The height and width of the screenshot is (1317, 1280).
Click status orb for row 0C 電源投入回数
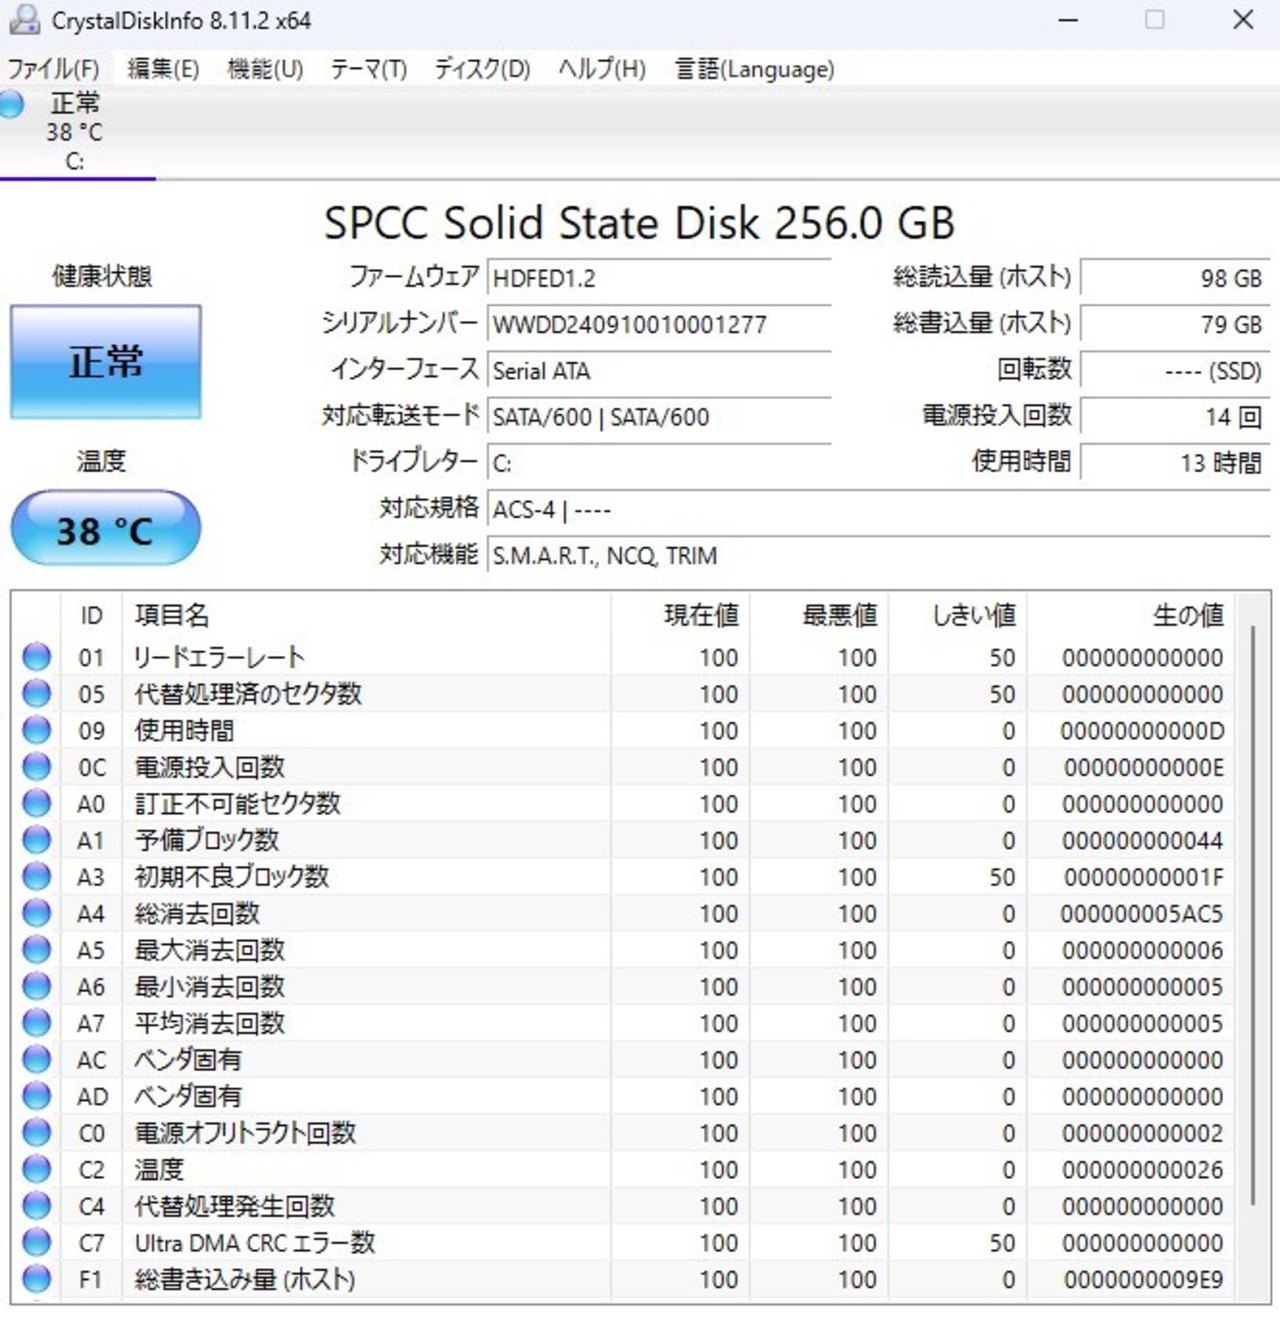[36, 767]
